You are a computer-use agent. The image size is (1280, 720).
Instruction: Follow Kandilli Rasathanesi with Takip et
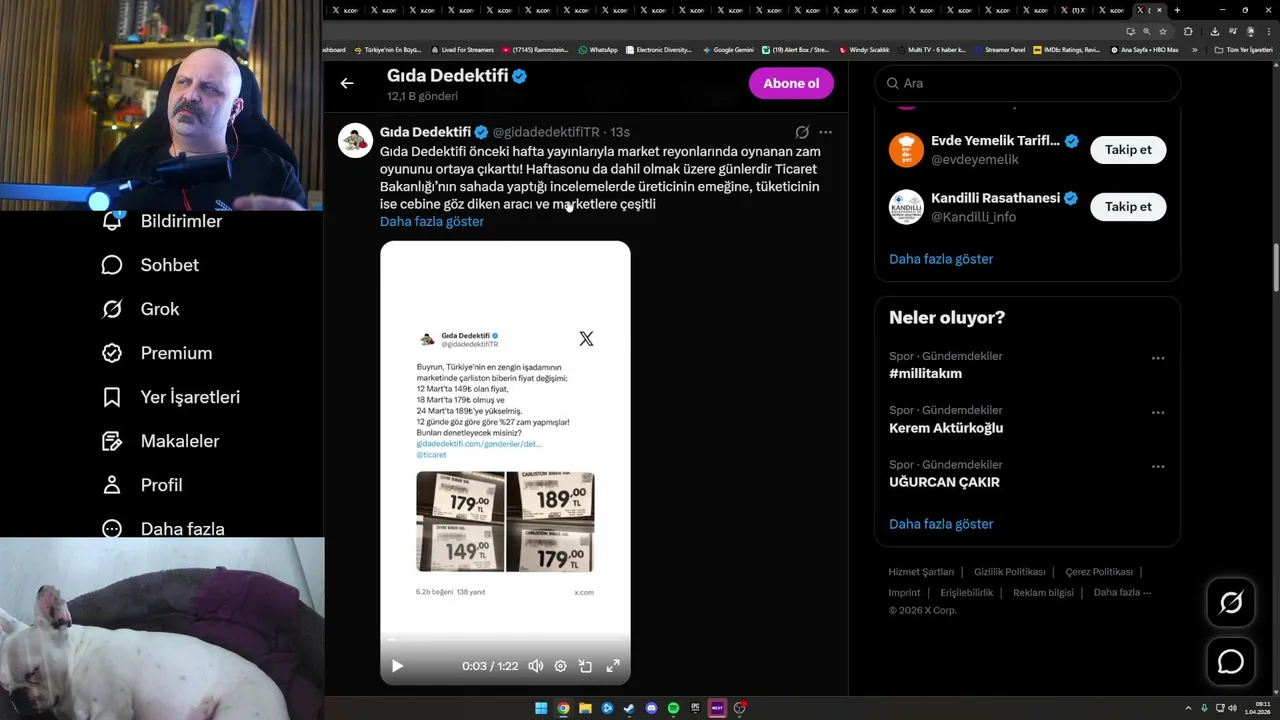(1128, 207)
